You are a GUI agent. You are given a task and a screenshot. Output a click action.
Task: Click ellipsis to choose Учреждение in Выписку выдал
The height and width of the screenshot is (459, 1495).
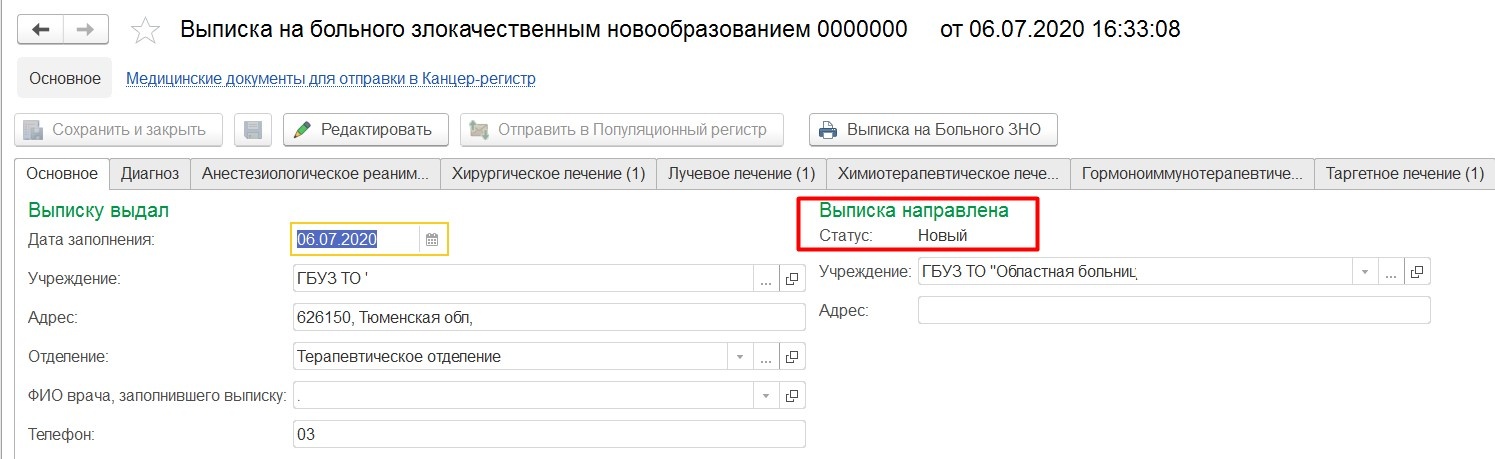coord(766,279)
